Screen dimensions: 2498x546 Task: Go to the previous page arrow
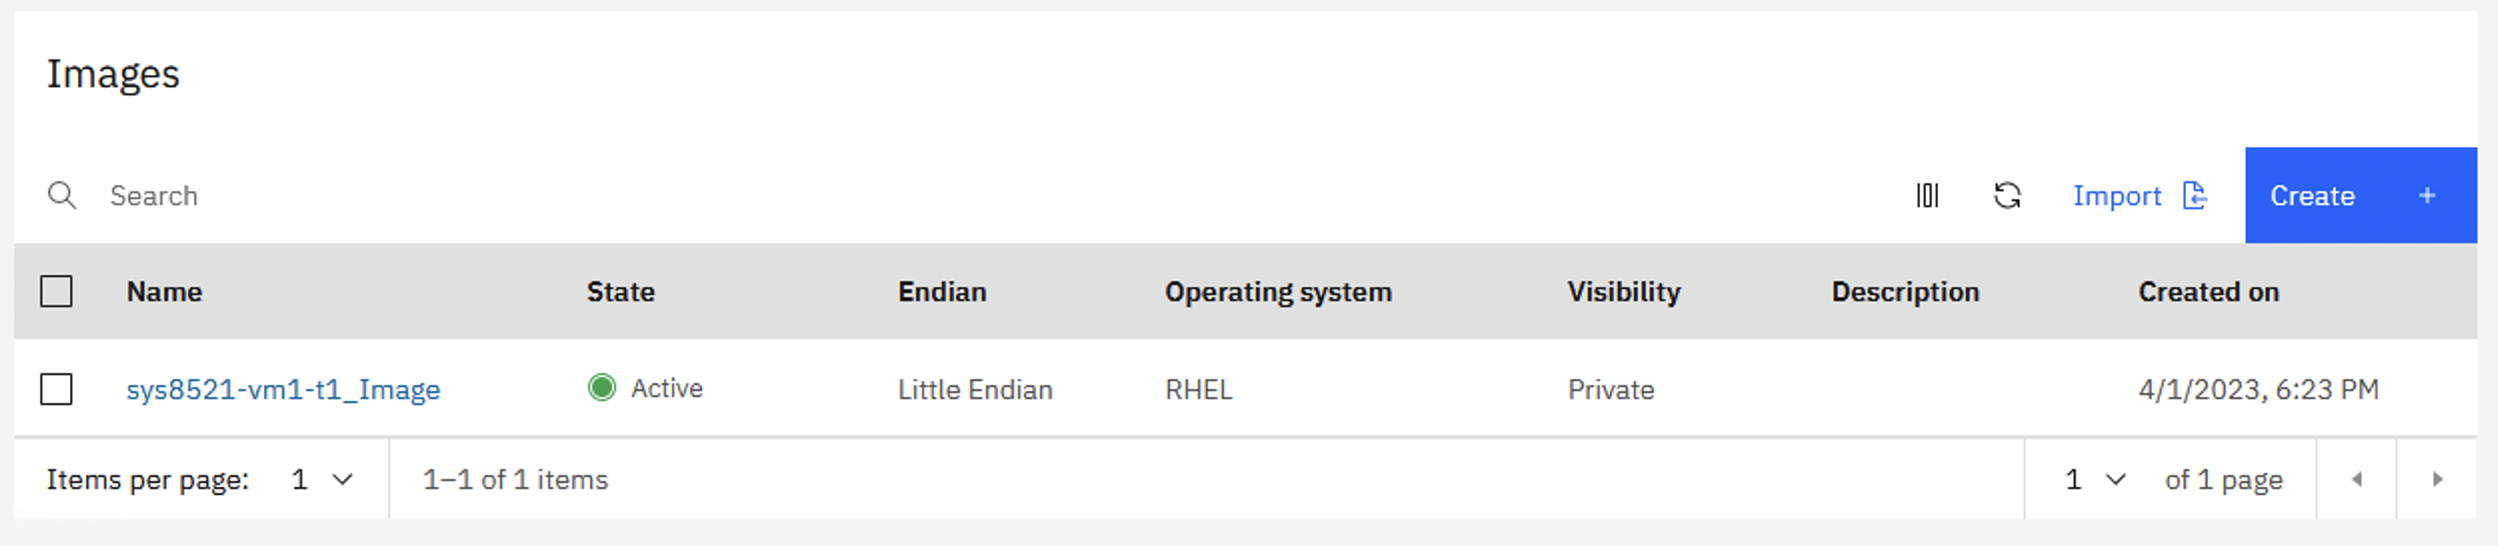2357,480
